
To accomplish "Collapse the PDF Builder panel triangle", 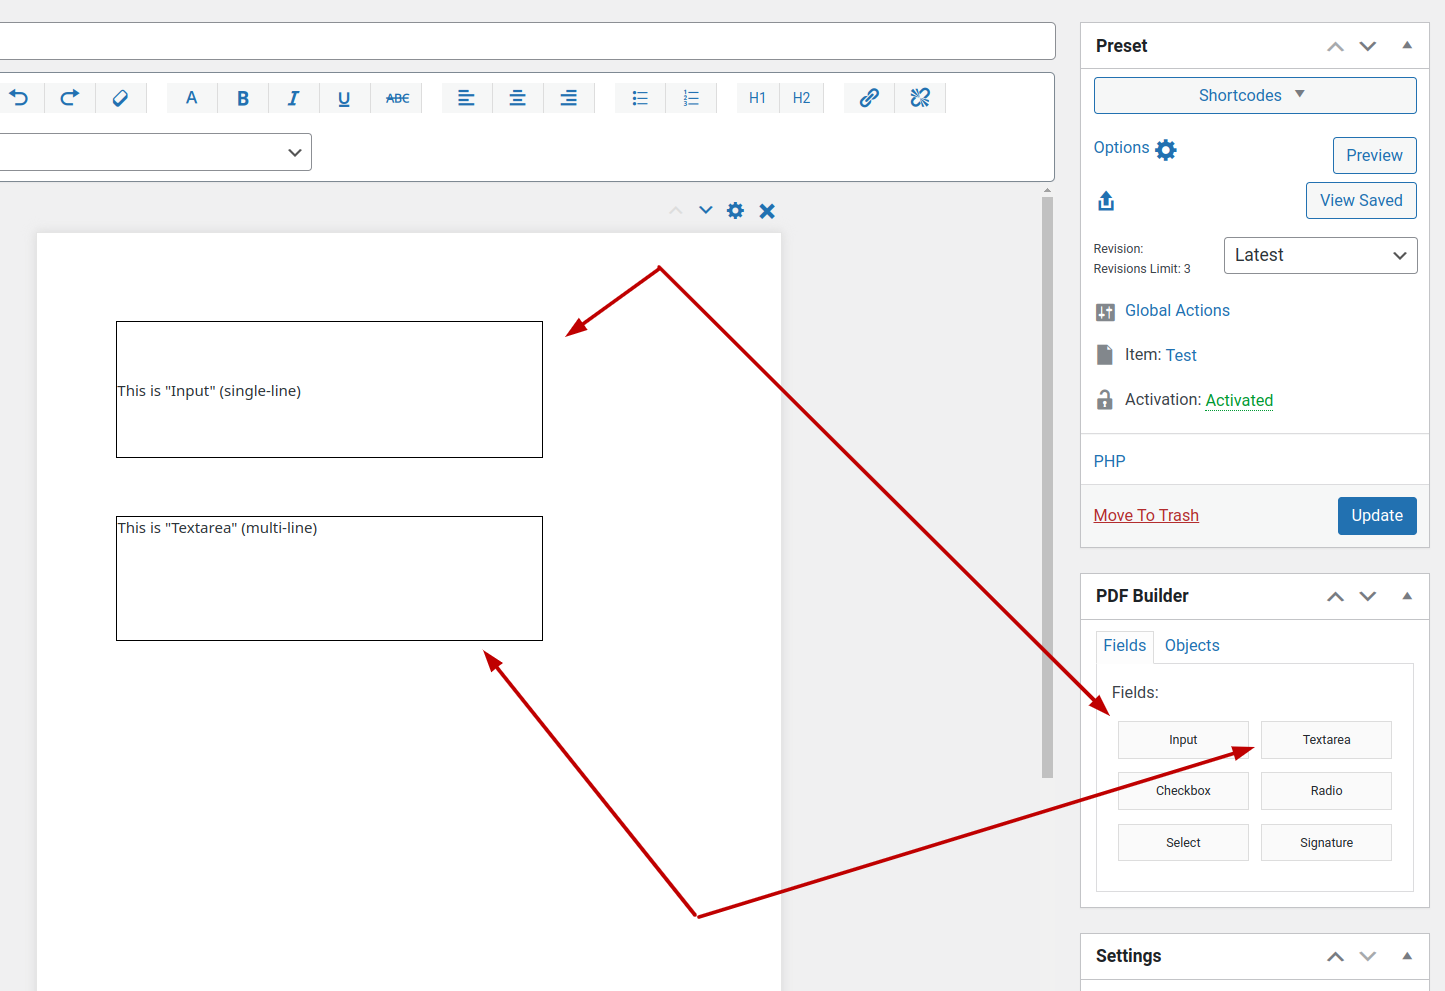I will pyautogui.click(x=1407, y=596).
